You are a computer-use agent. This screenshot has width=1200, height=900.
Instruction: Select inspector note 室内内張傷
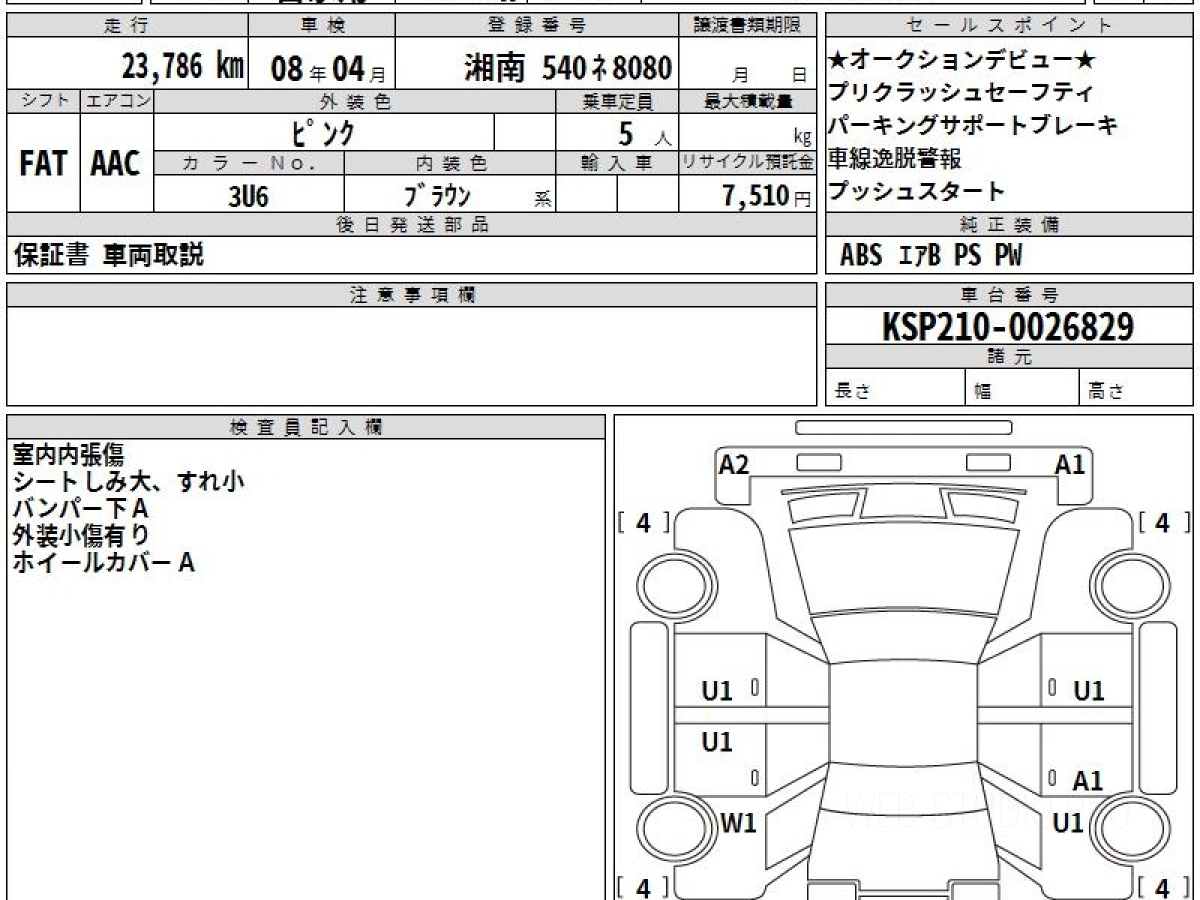(68, 455)
